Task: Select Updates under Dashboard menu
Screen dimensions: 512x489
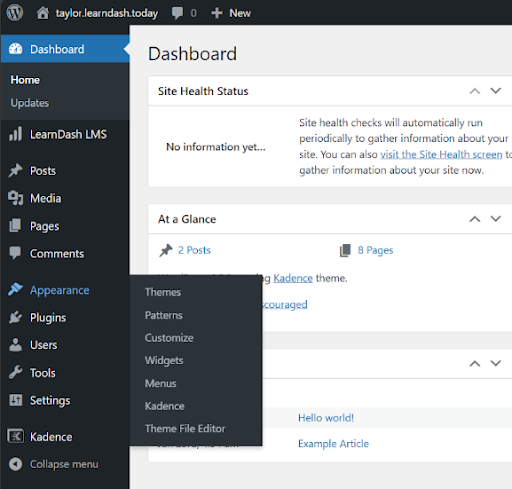Action: click(x=30, y=103)
